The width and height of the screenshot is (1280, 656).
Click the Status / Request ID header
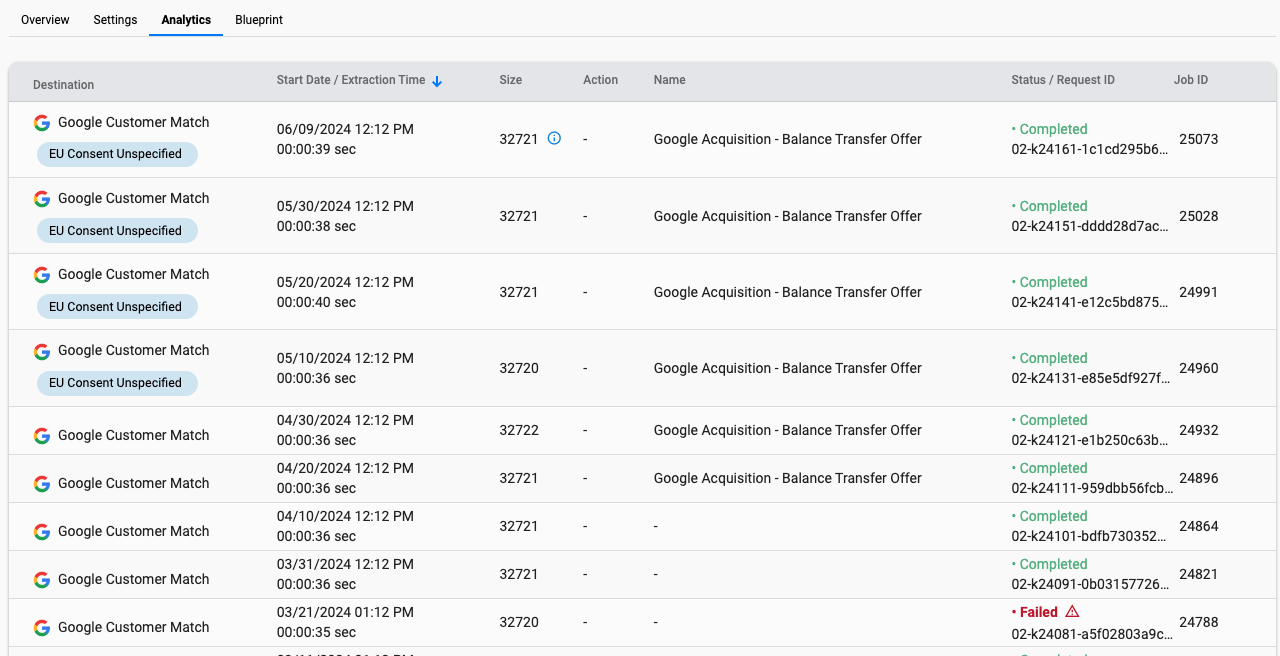click(1063, 80)
